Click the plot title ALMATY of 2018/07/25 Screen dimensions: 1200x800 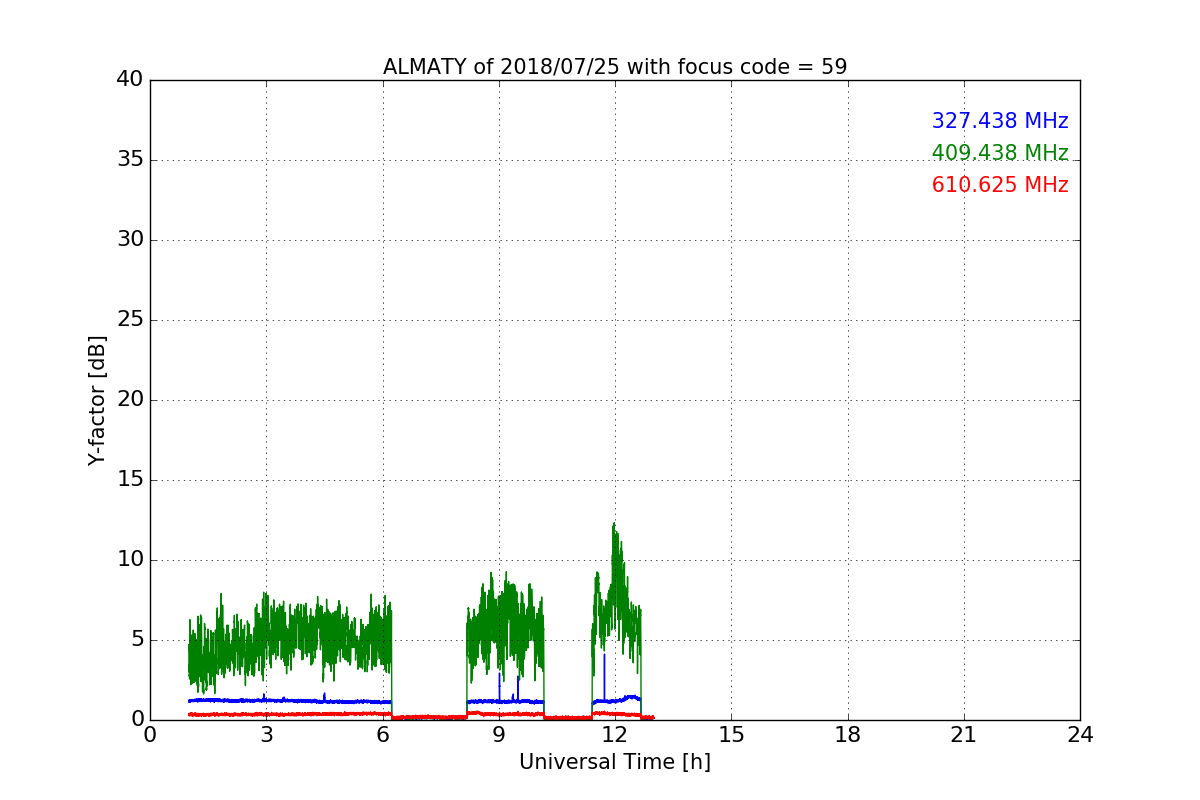point(615,67)
